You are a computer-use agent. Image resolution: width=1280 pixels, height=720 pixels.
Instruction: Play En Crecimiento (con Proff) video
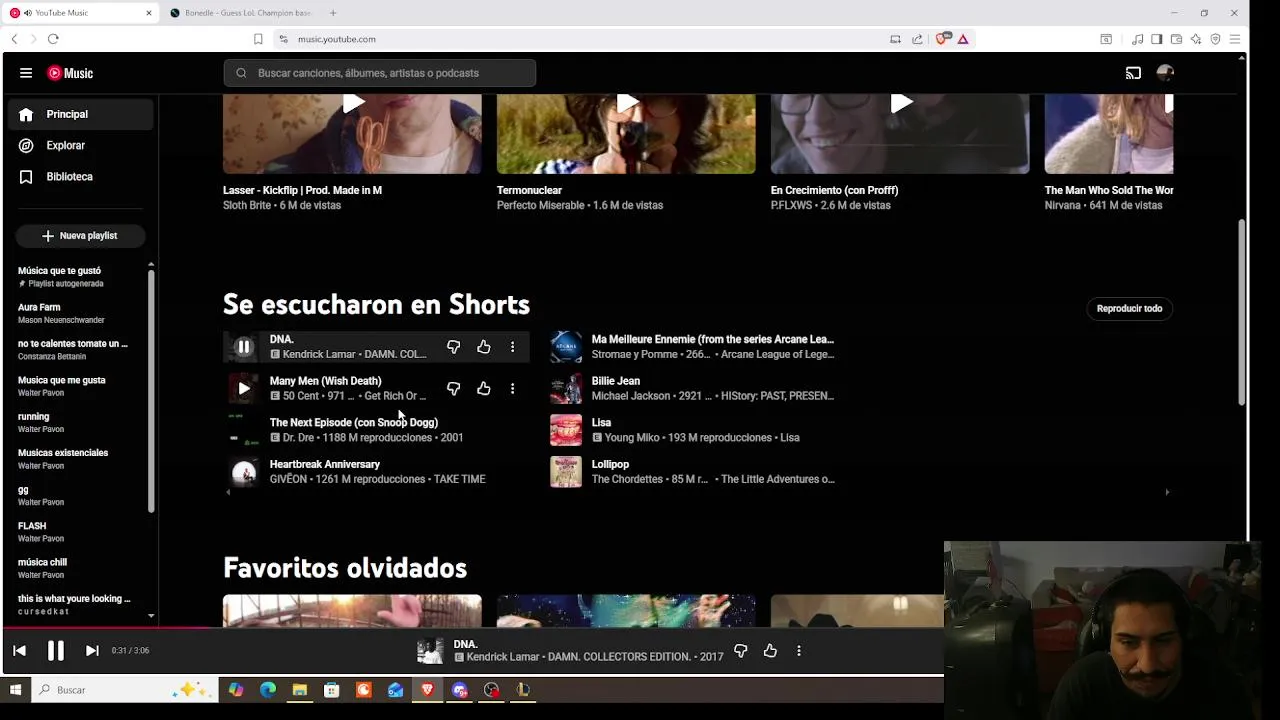point(900,133)
